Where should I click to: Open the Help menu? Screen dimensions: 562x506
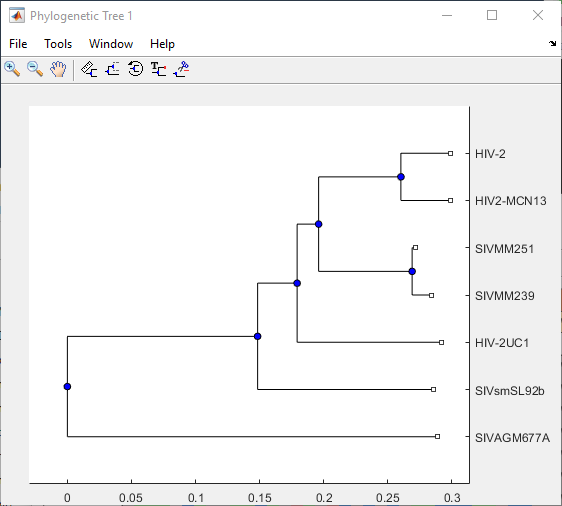(x=162, y=44)
